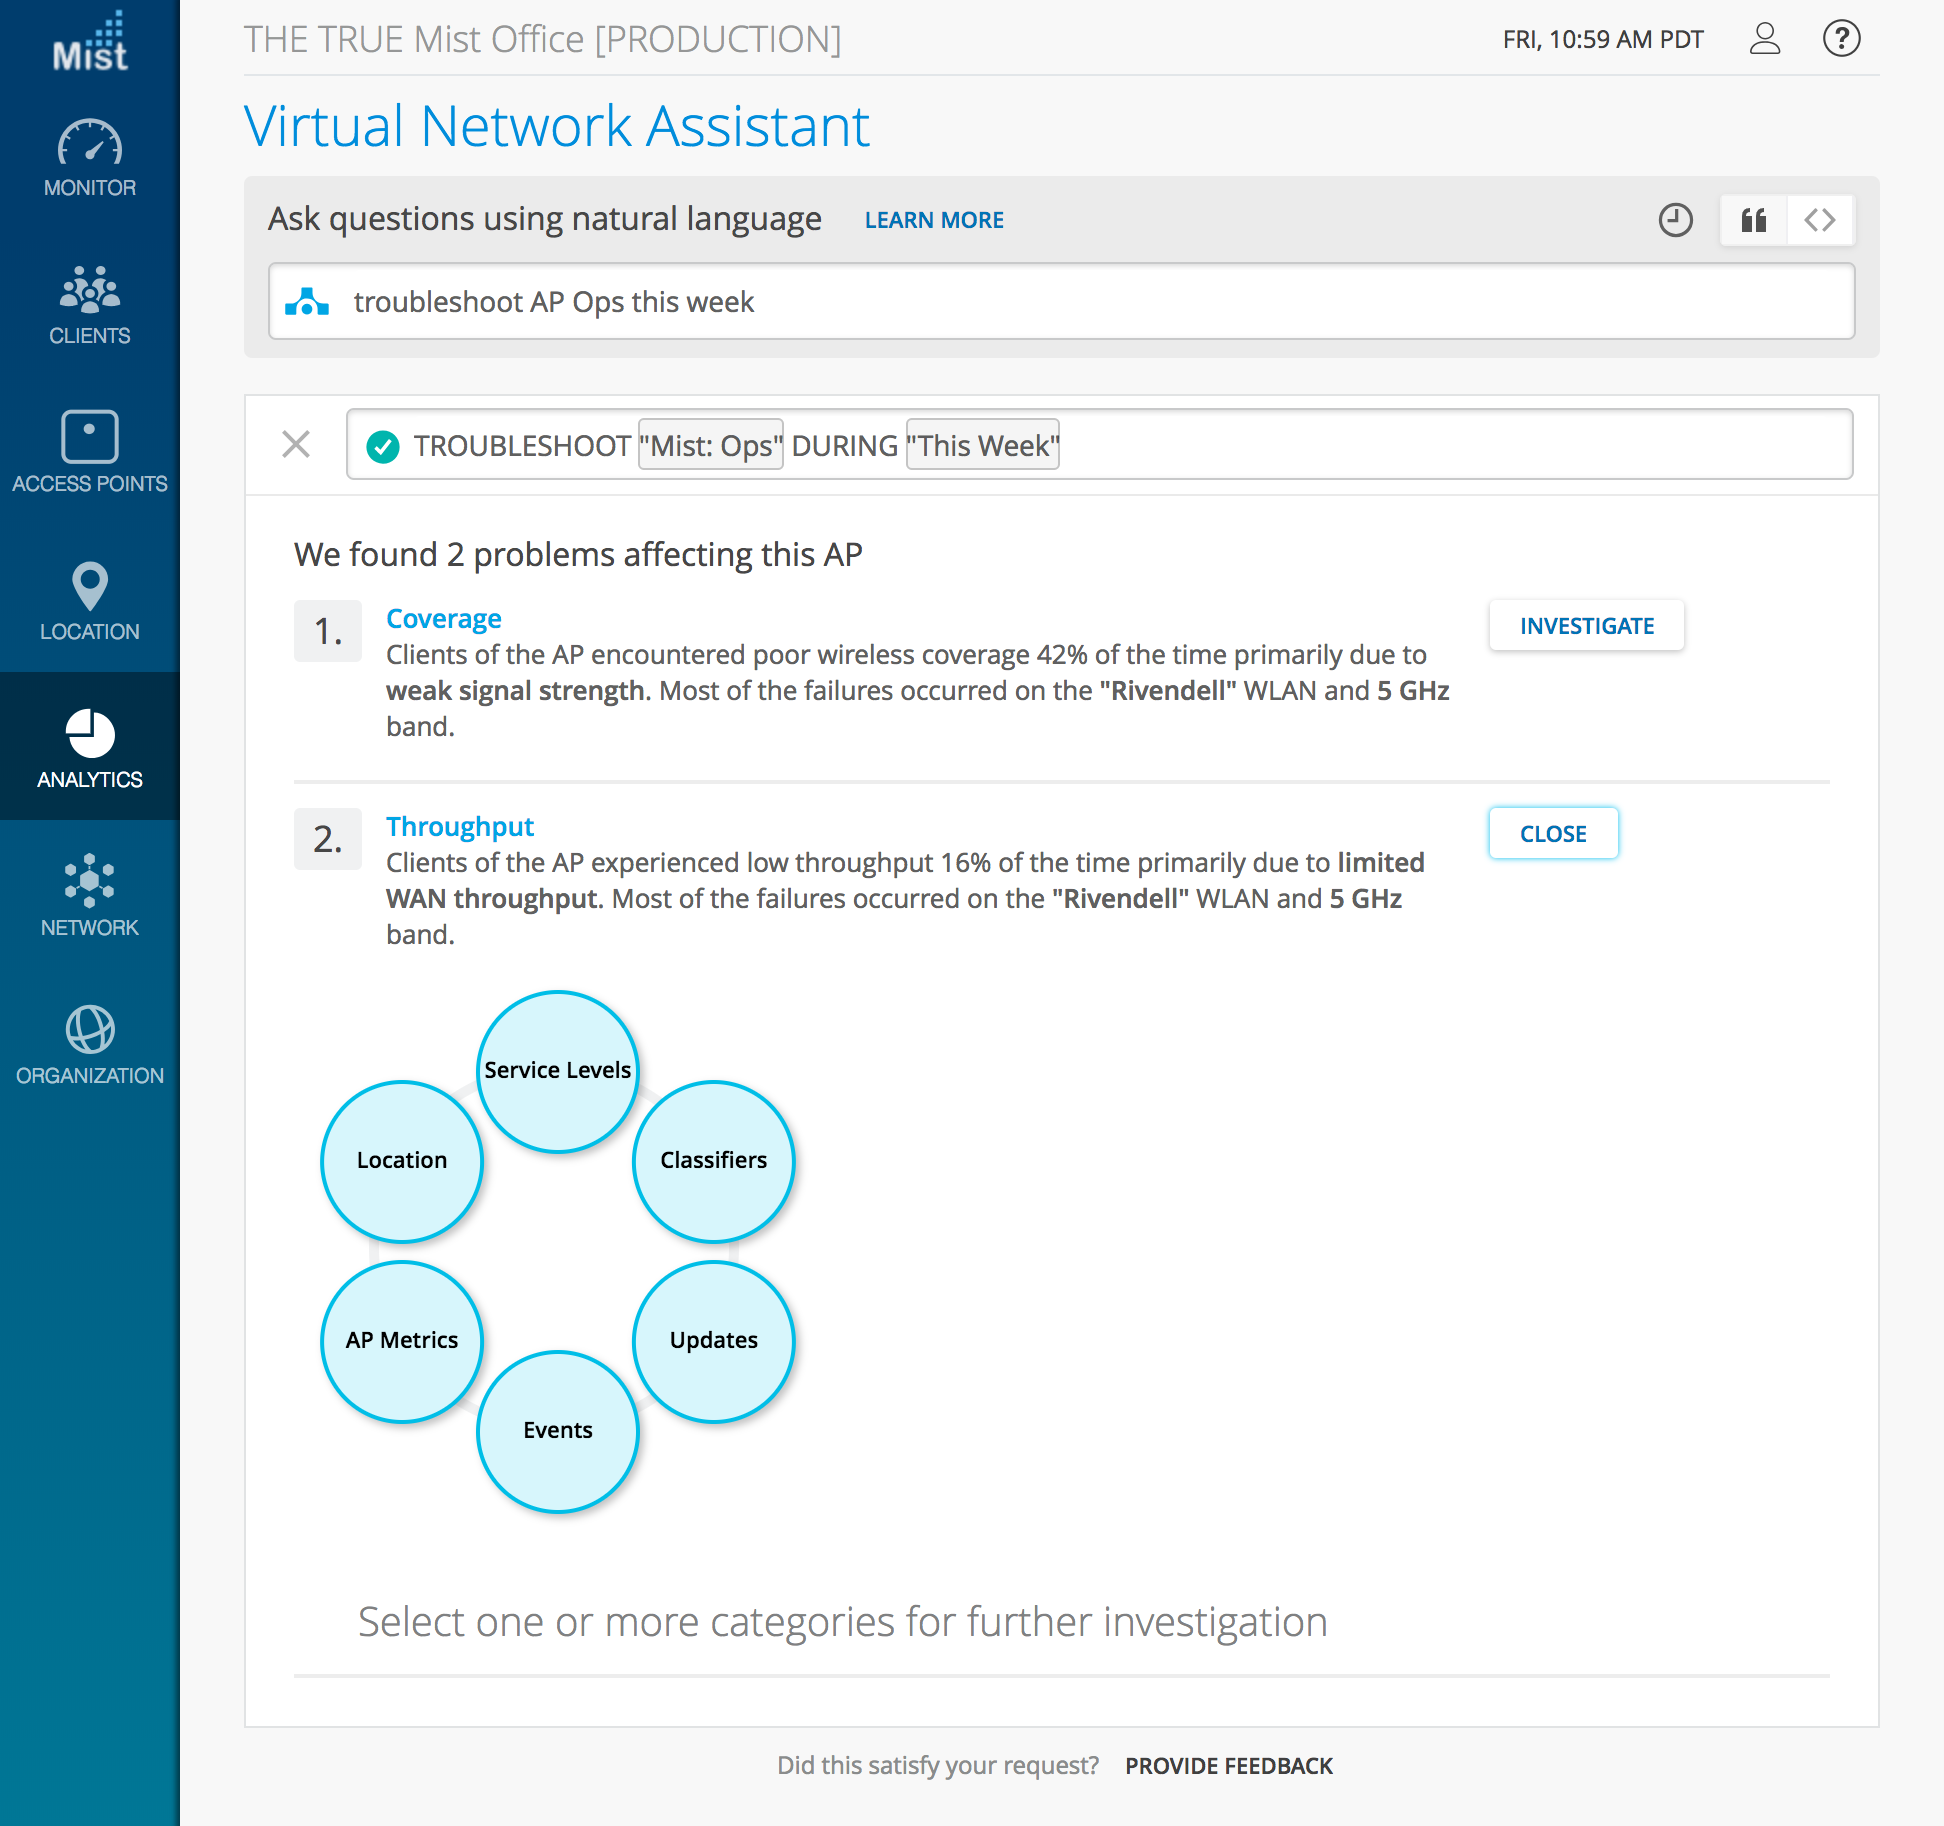Click the Learn More link
1944x1826 pixels.
coord(934,220)
